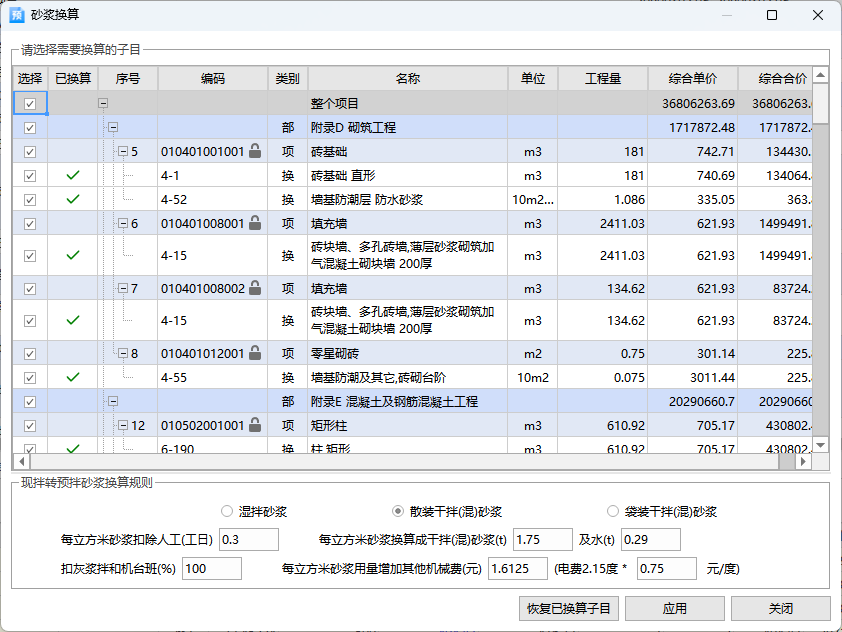842x632 pixels.
Task: Click lock icon beside code 010401012001
Action: point(255,353)
